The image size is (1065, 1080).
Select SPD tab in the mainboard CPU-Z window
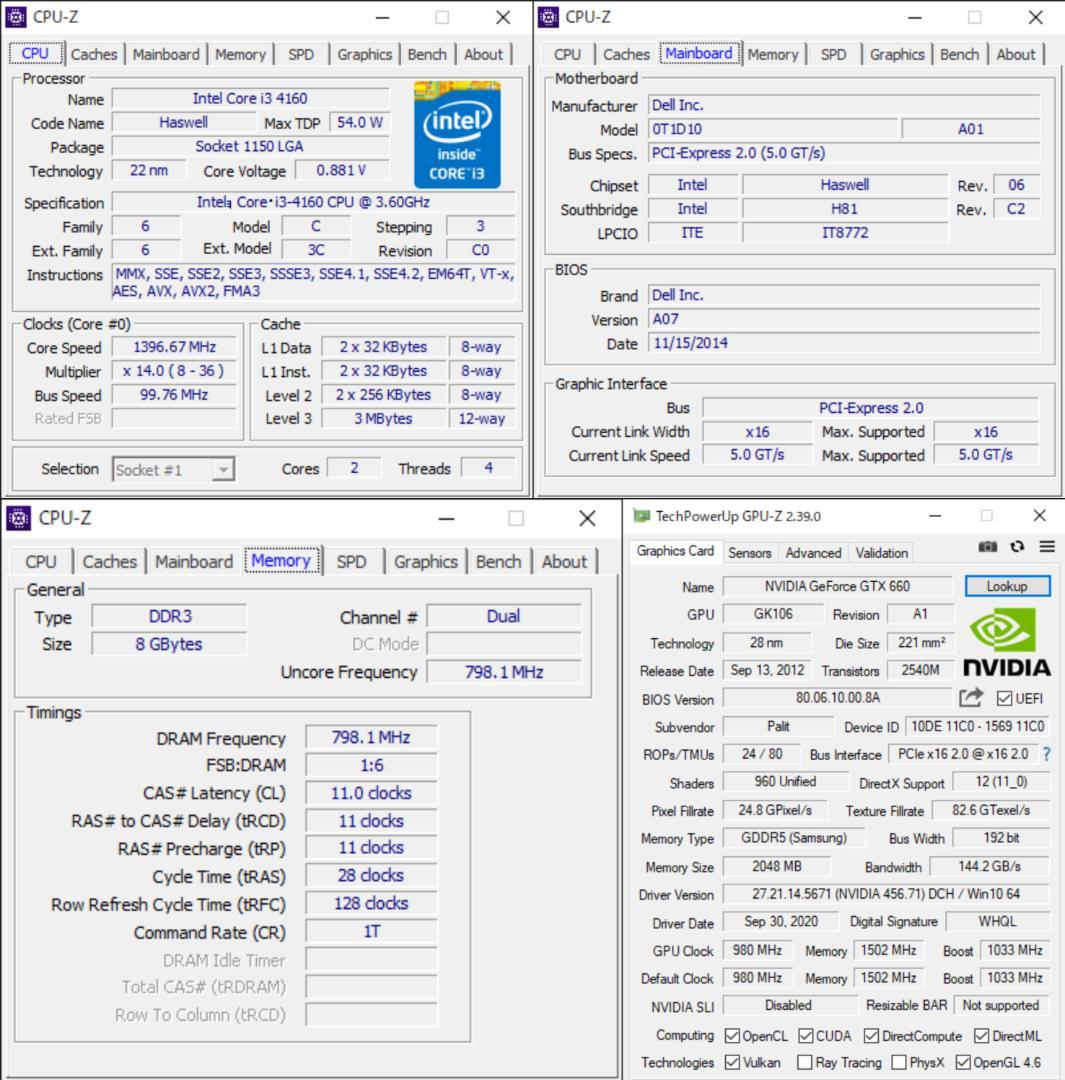tap(834, 54)
